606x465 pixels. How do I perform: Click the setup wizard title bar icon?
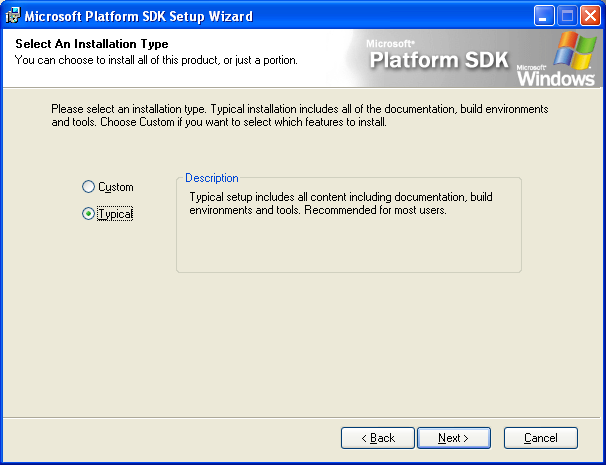click(x=12, y=16)
